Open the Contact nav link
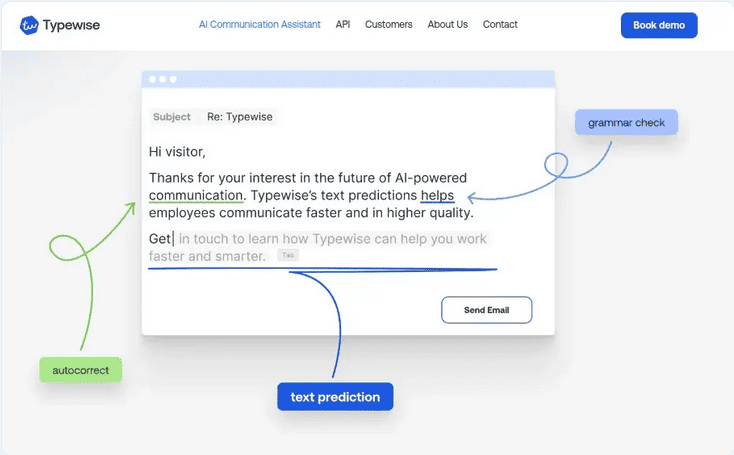Screen dimensions: 734x455 click(x=500, y=24)
